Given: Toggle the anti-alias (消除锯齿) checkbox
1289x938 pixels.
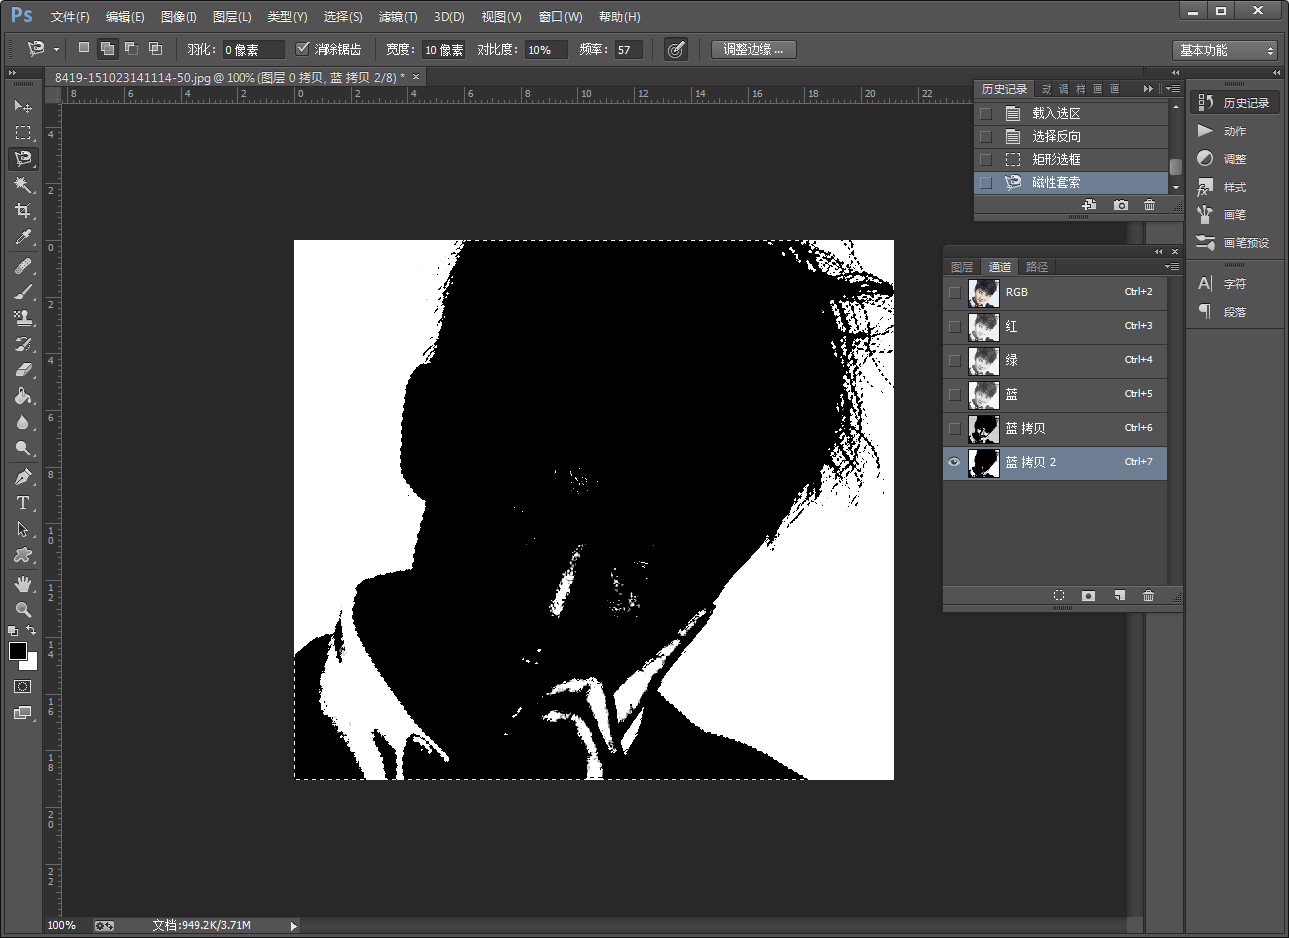Looking at the screenshot, I should pos(303,49).
